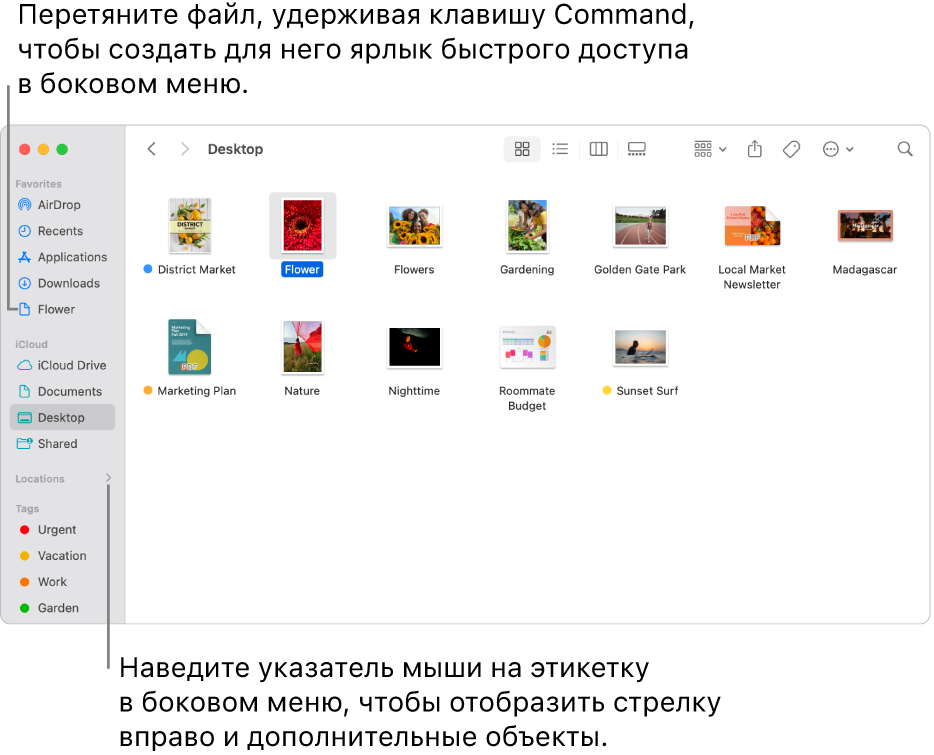Select Desktop in the sidebar
The width and height of the screenshot is (934, 755).
click(x=63, y=417)
